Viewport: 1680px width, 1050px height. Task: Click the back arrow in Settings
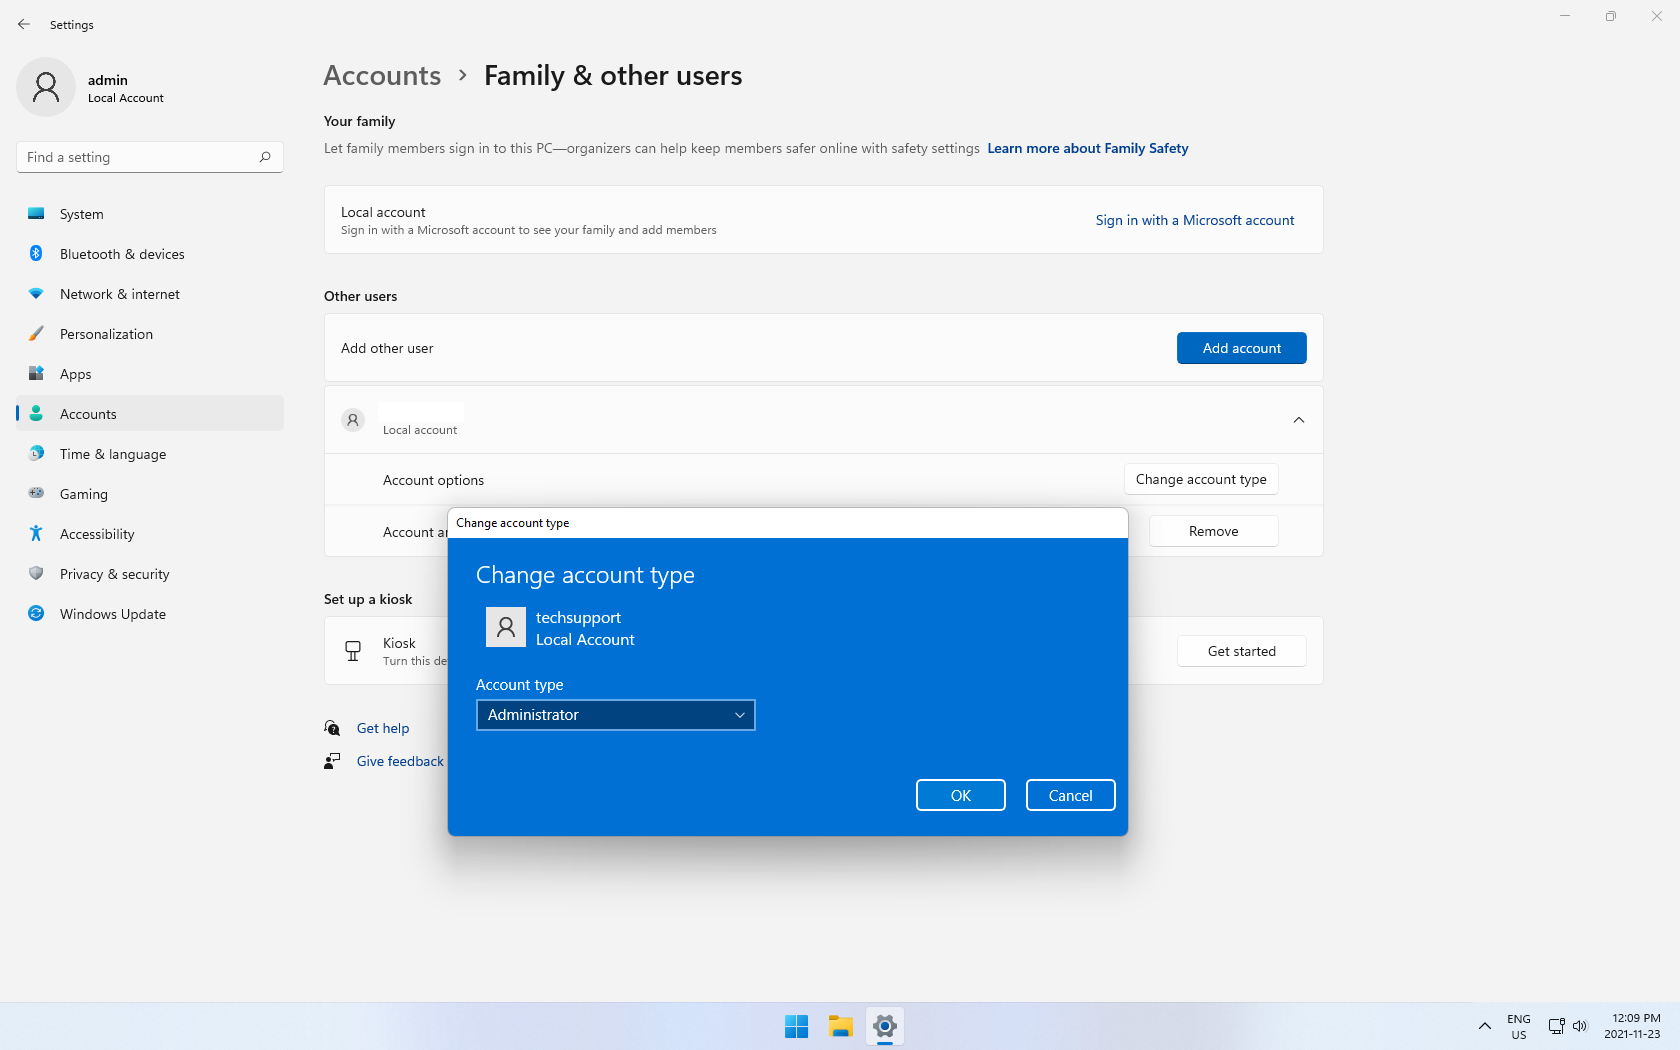tap(24, 24)
